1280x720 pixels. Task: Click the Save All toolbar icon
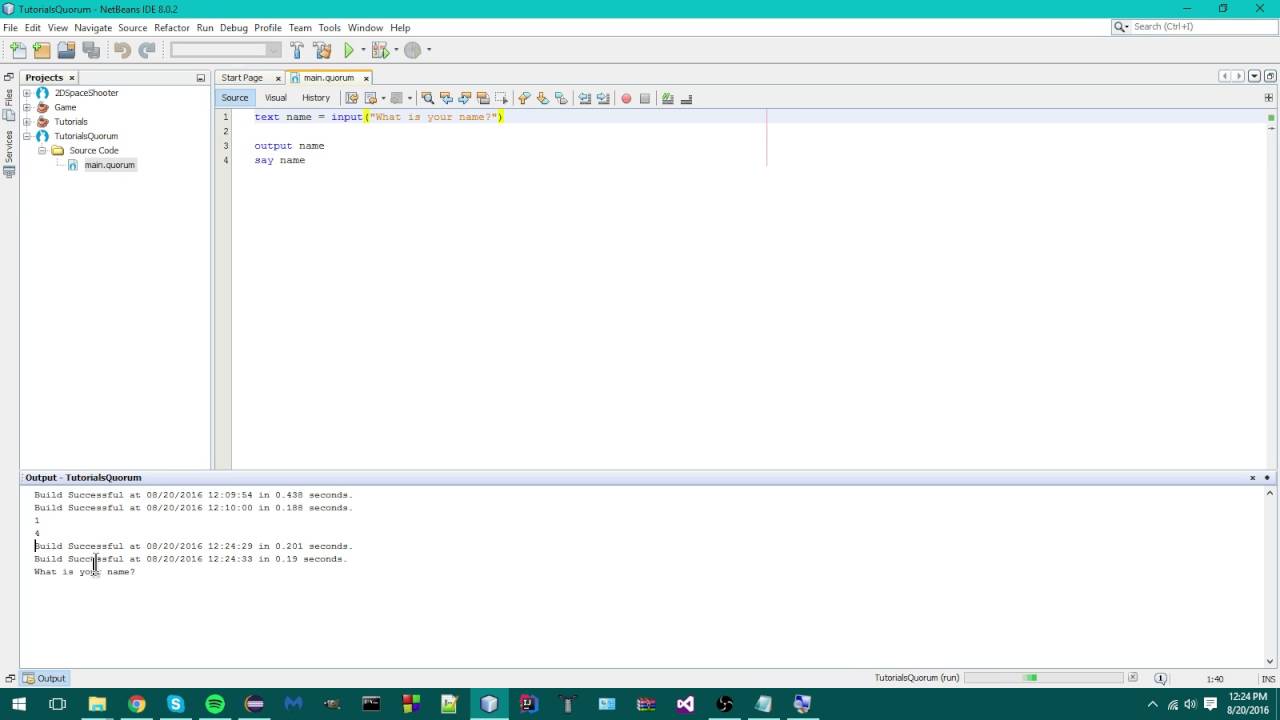click(91, 50)
